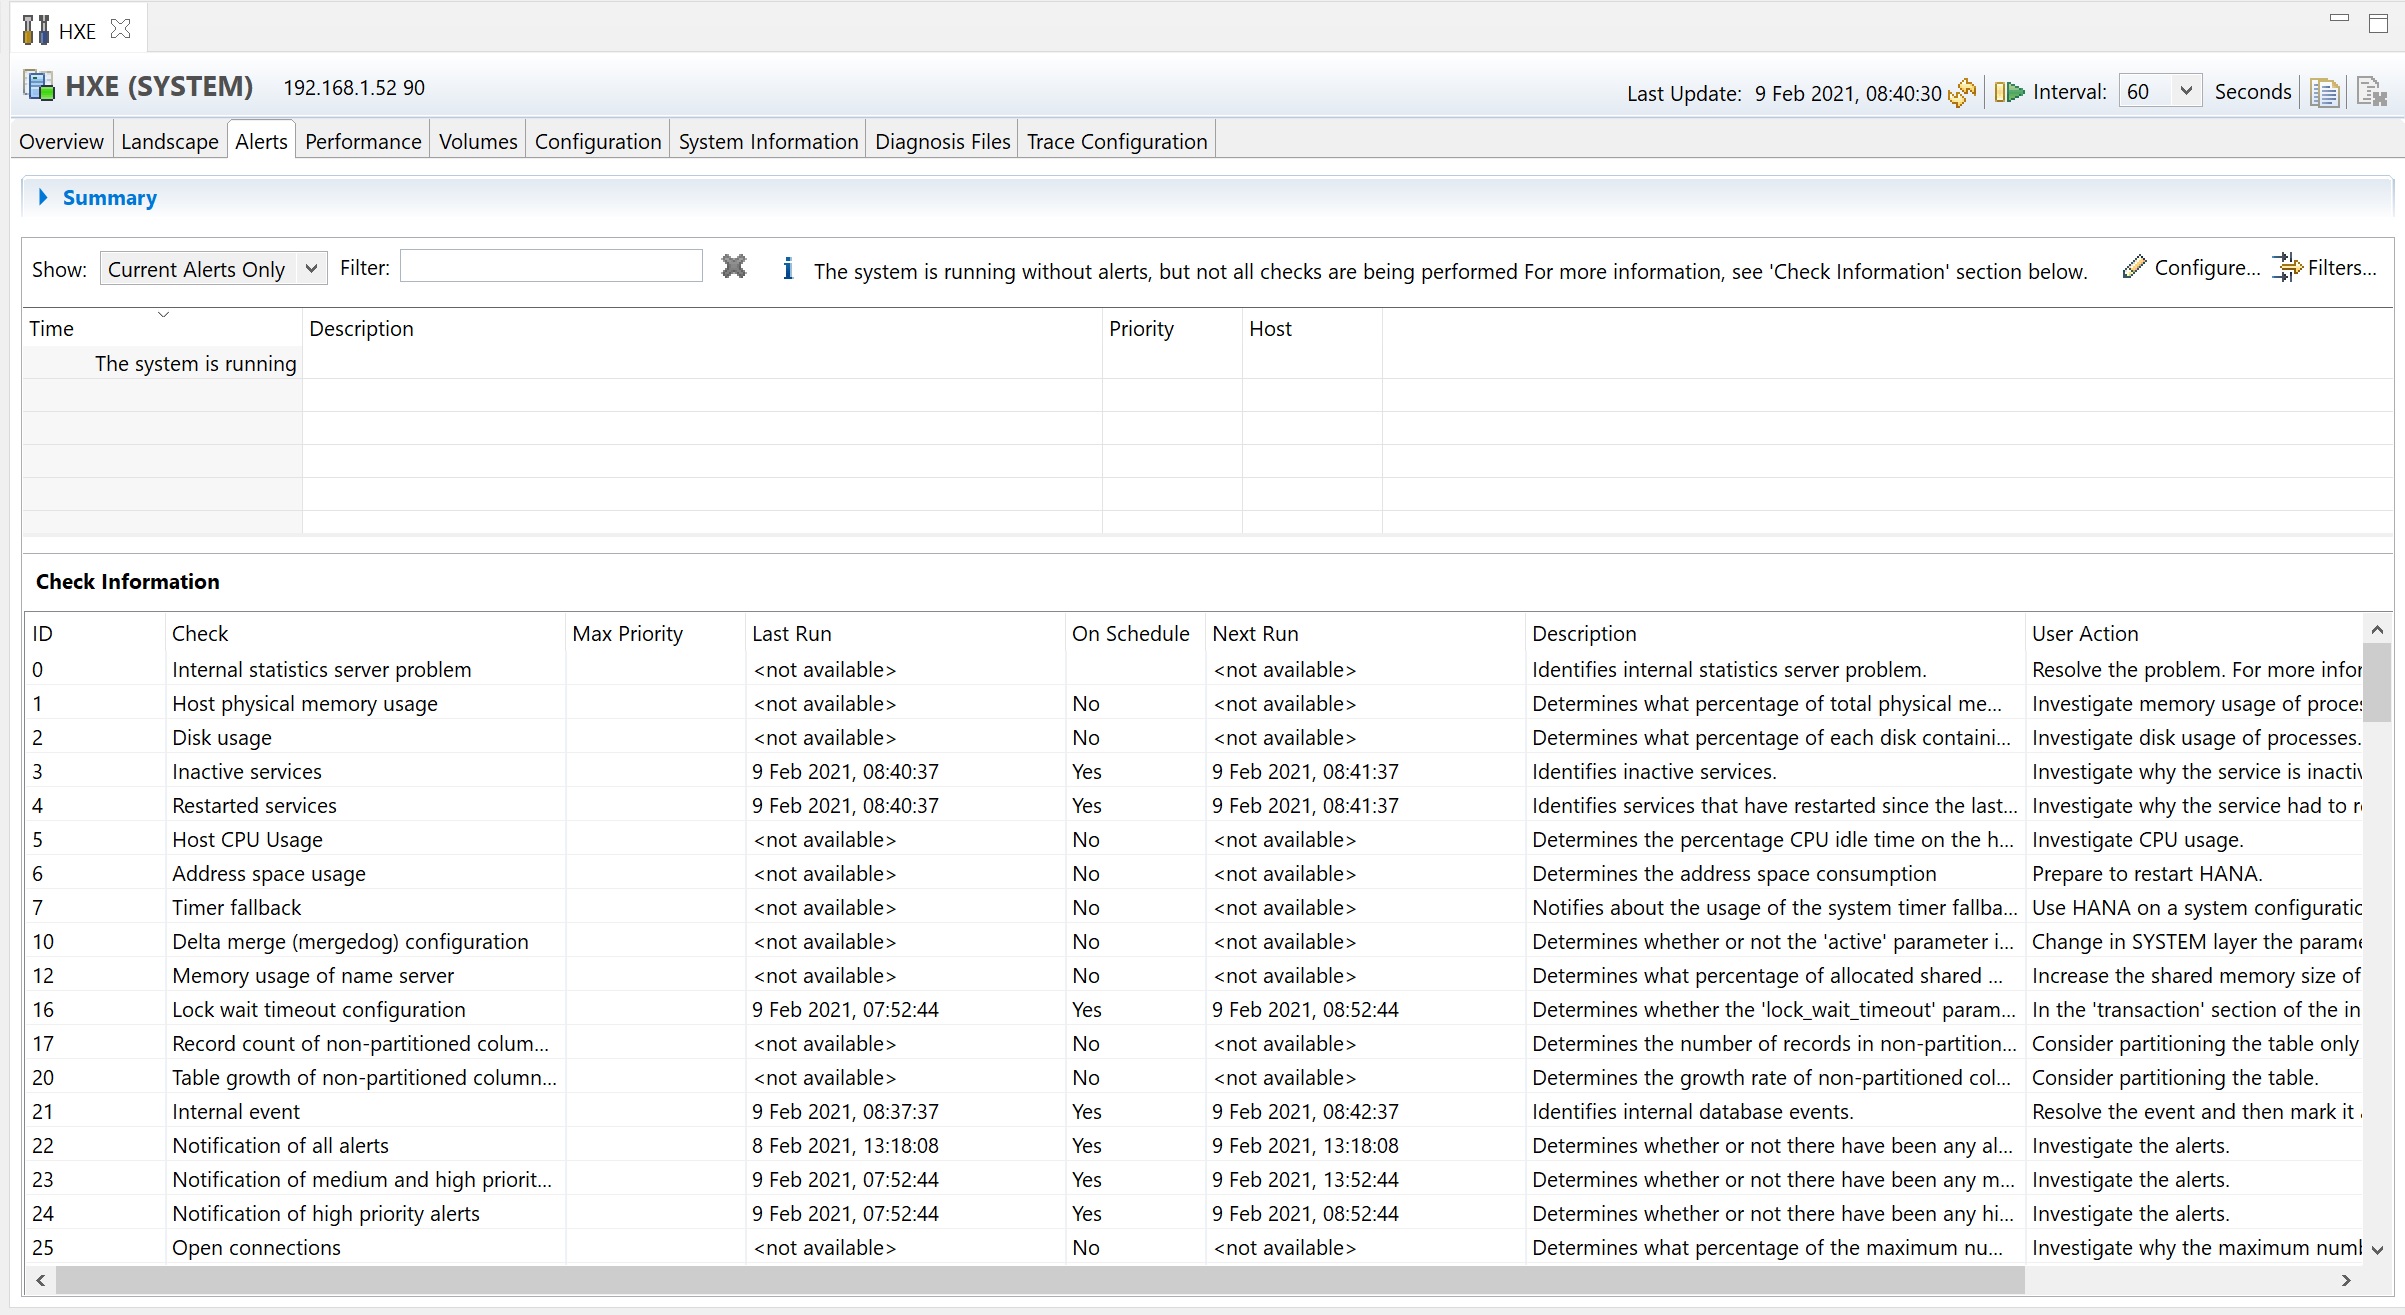Screen dimensions: 2405x1315
Task: Open the Diagnosis Files tab
Action: click(942, 141)
